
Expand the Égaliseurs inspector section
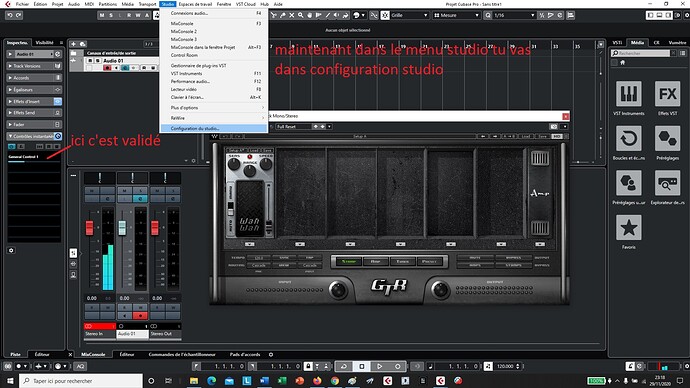[34, 89]
